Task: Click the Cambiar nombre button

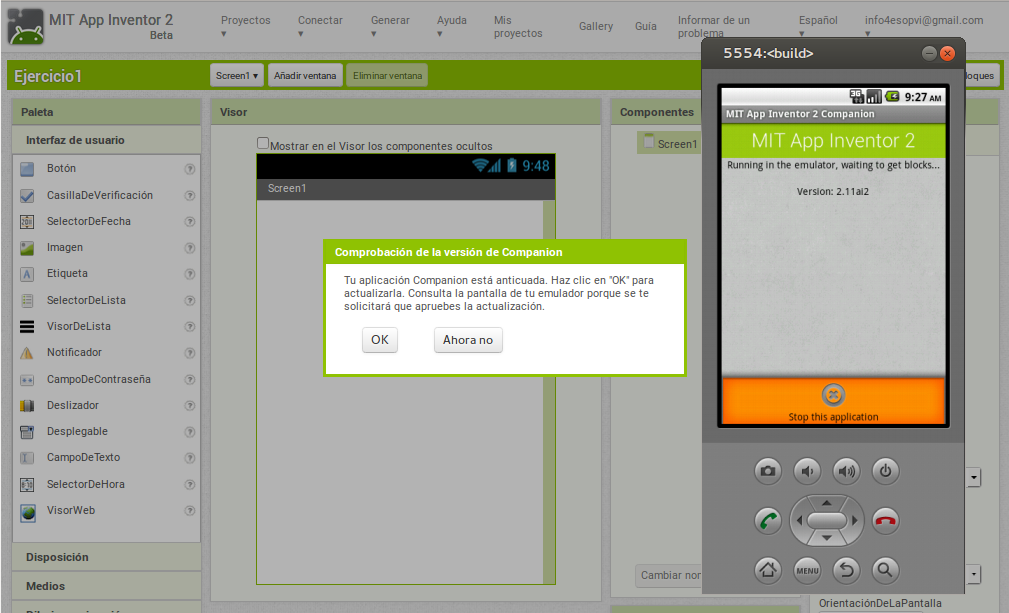Action: (x=670, y=575)
